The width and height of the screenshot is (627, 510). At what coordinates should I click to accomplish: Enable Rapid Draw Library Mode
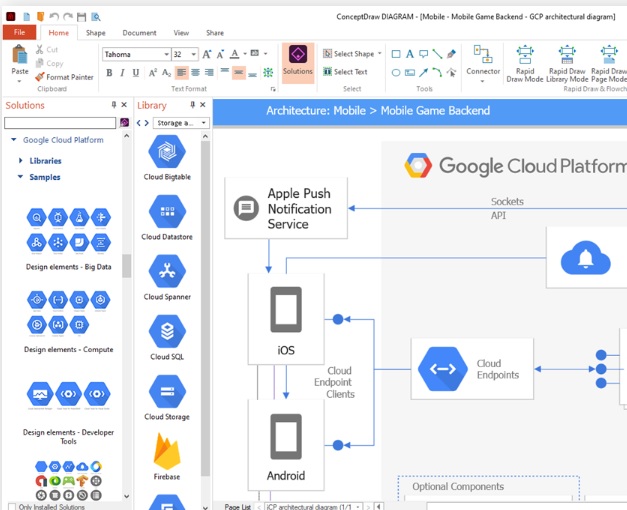(567, 64)
